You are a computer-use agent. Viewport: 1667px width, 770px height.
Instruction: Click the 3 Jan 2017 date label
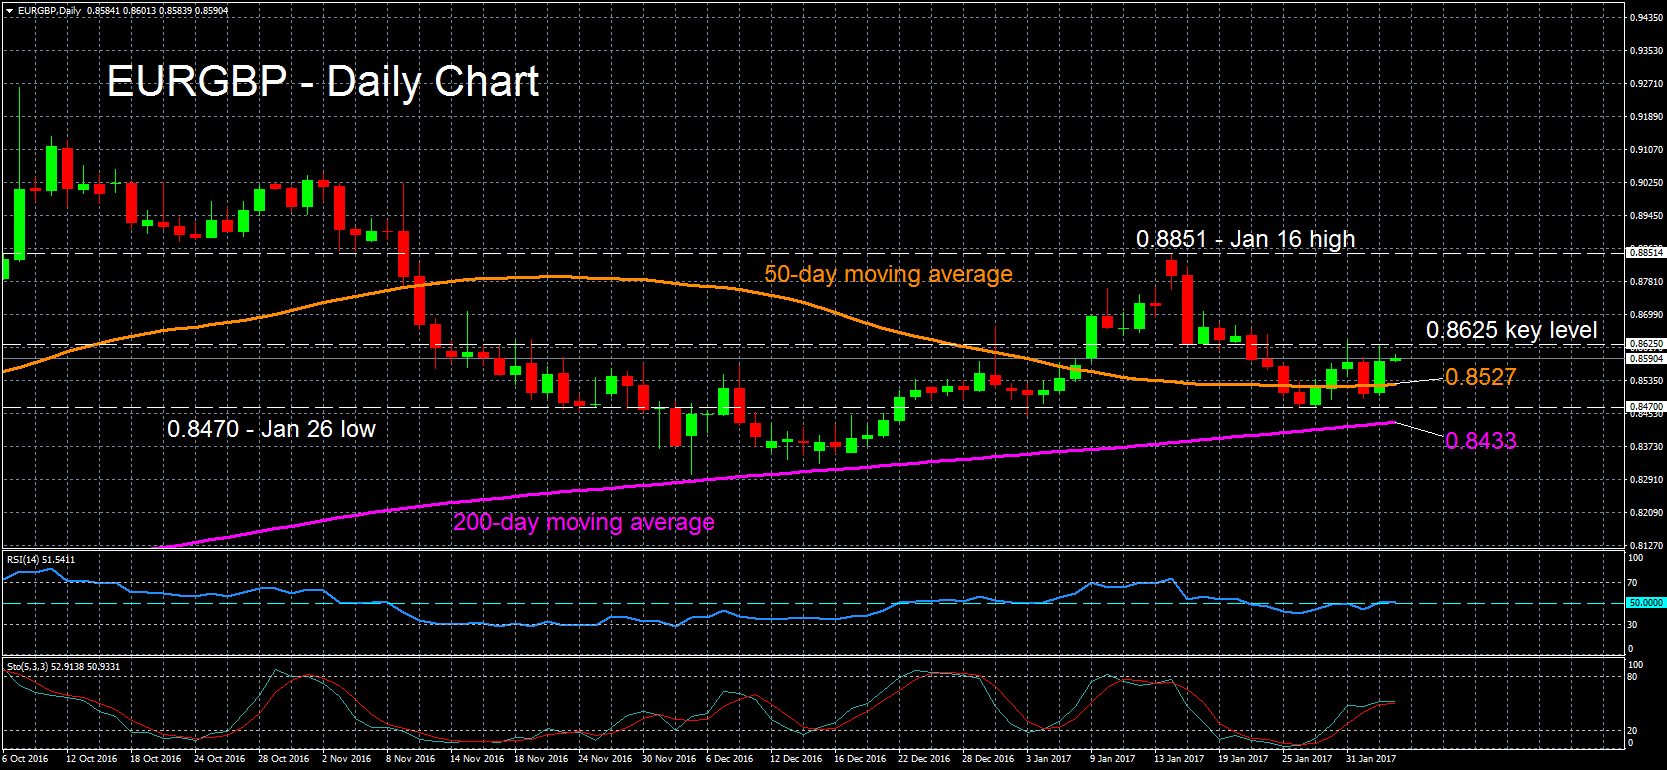click(x=1049, y=759)
